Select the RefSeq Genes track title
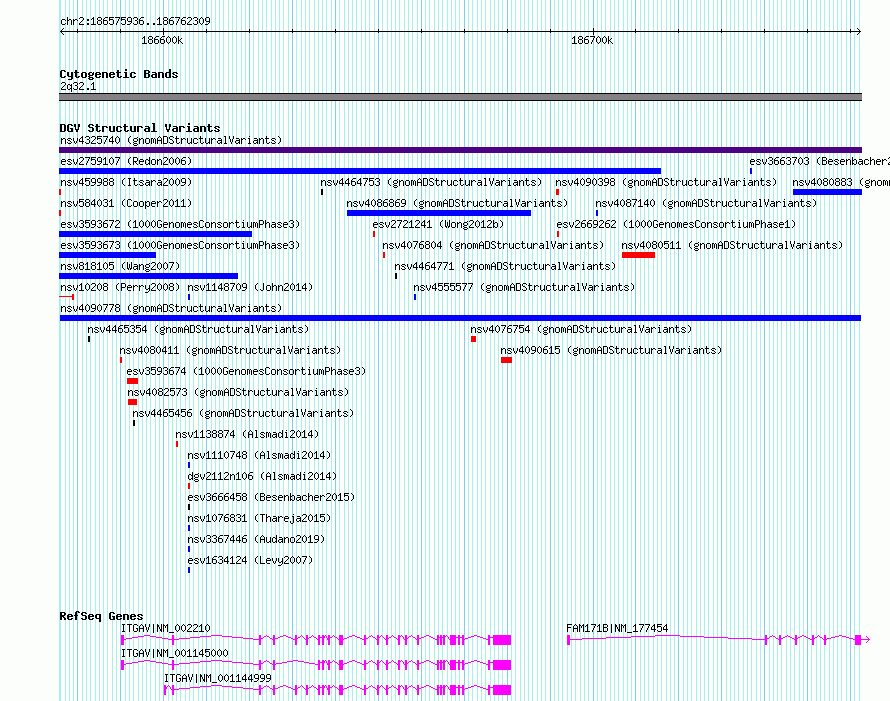This screenshot has height=701, width=890. click(x=101, y=616)
